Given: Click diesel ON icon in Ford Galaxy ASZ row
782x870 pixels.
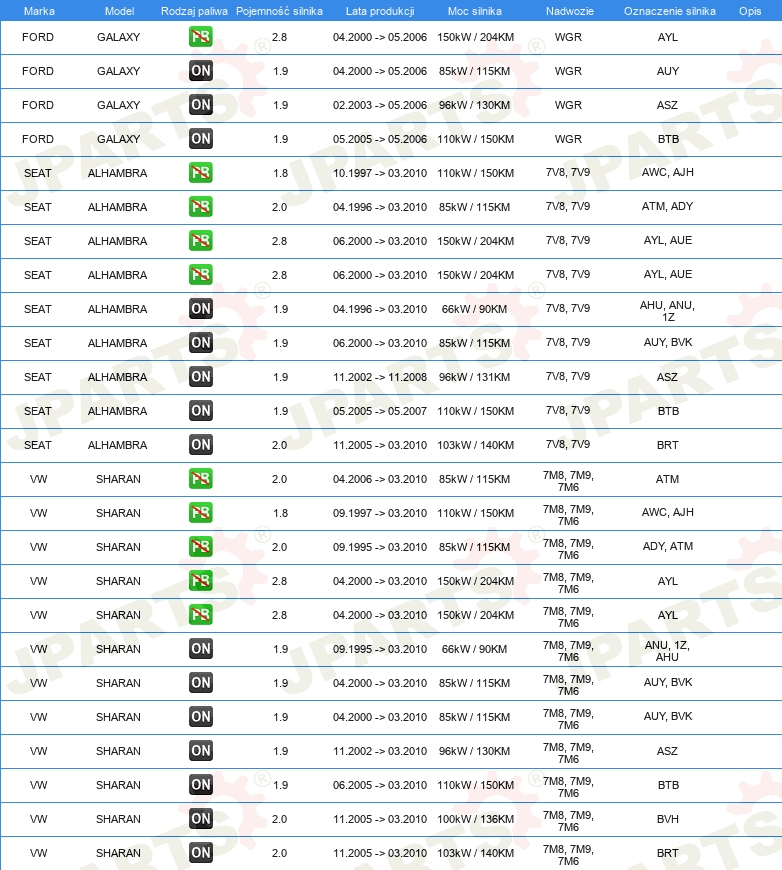Looking at the screenshot, I should pos(200,105).
